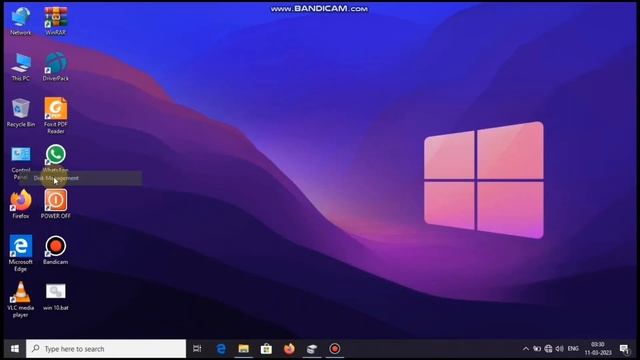Select the This PC desktop icon
Viewport: 640px width, 360px height.
point(21,67)
